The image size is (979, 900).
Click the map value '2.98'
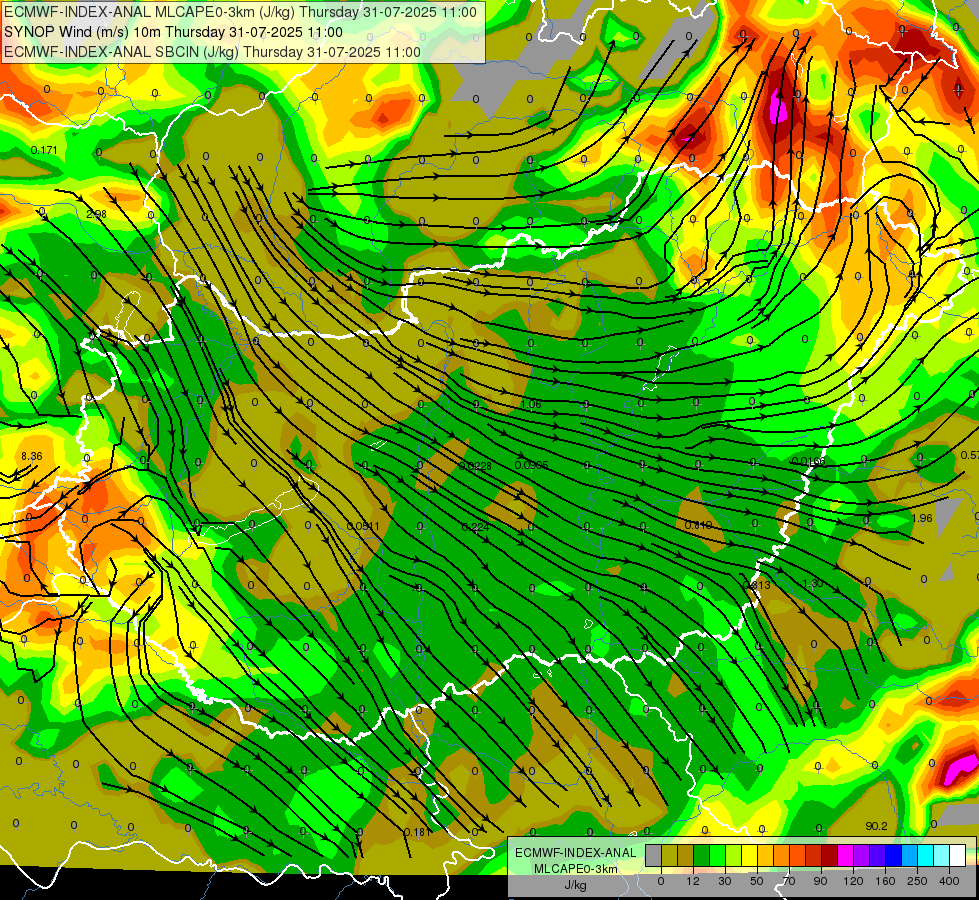pos(96,214)
